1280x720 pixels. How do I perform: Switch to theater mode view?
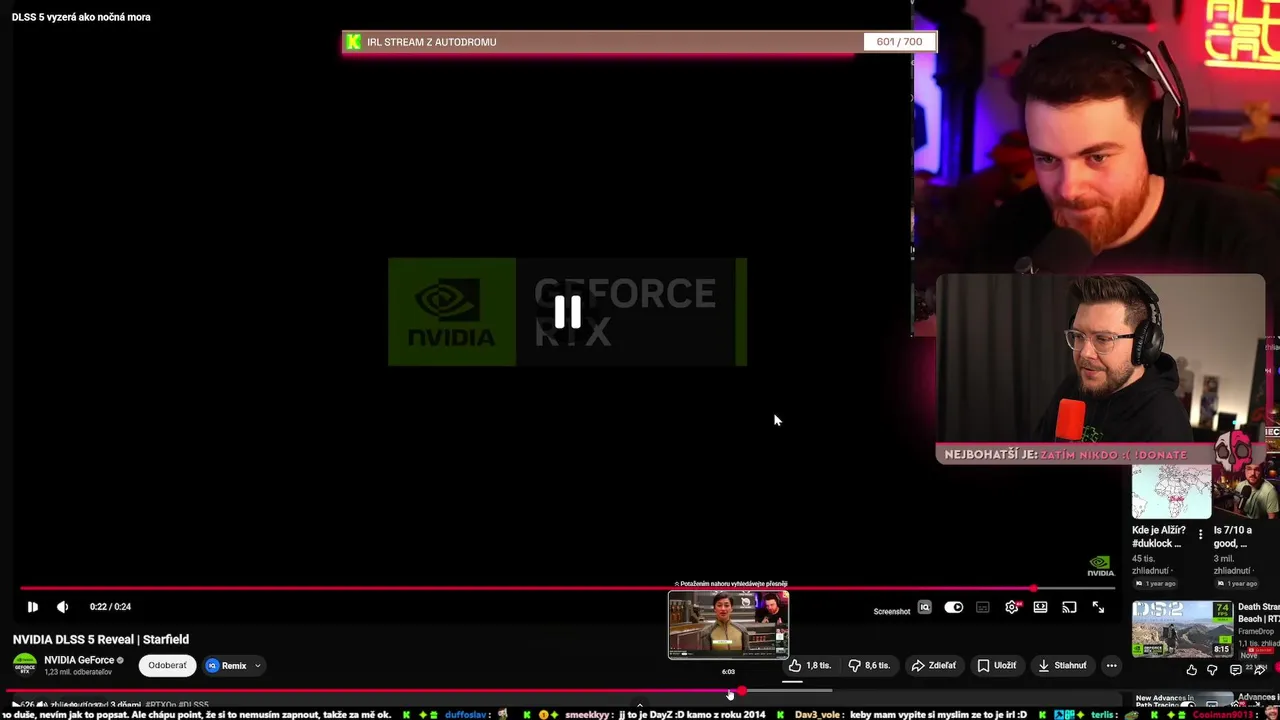(x=1040, y=607)
